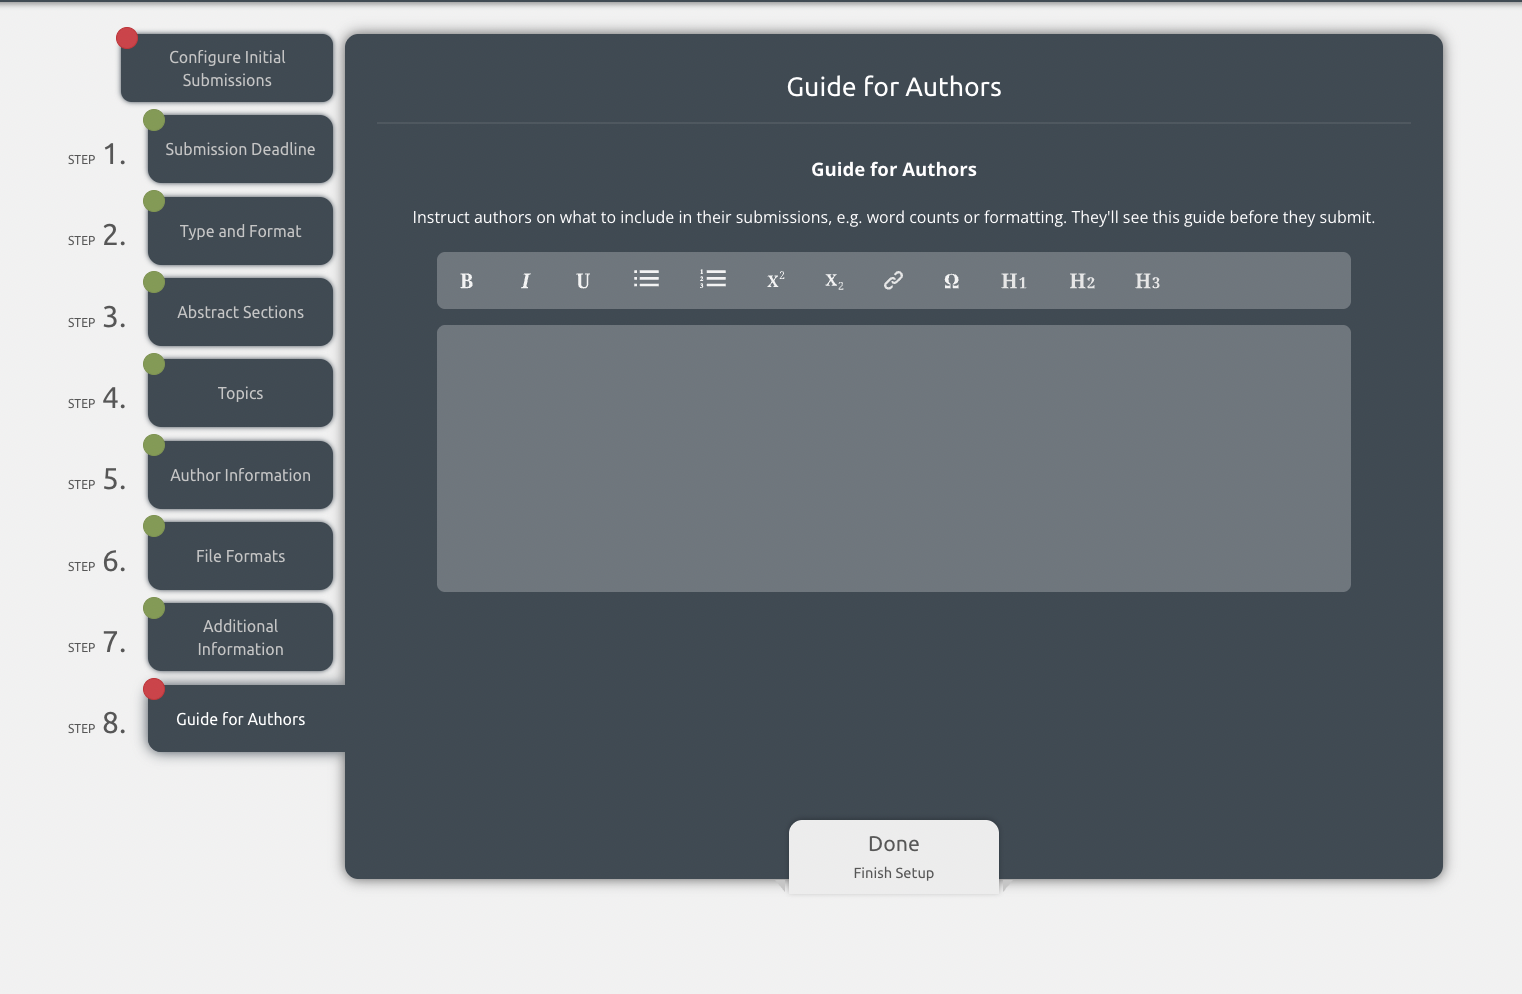Apply italic formatting
Viewport: 1522px width, 994px height.
pos(525,281)
